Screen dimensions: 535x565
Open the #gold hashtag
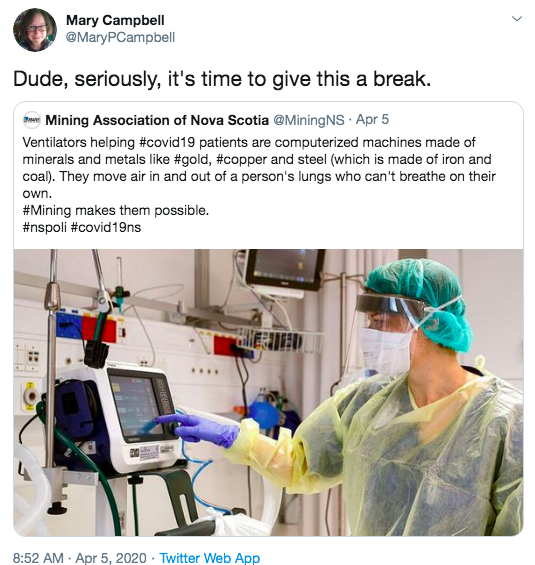click(193, 159)
